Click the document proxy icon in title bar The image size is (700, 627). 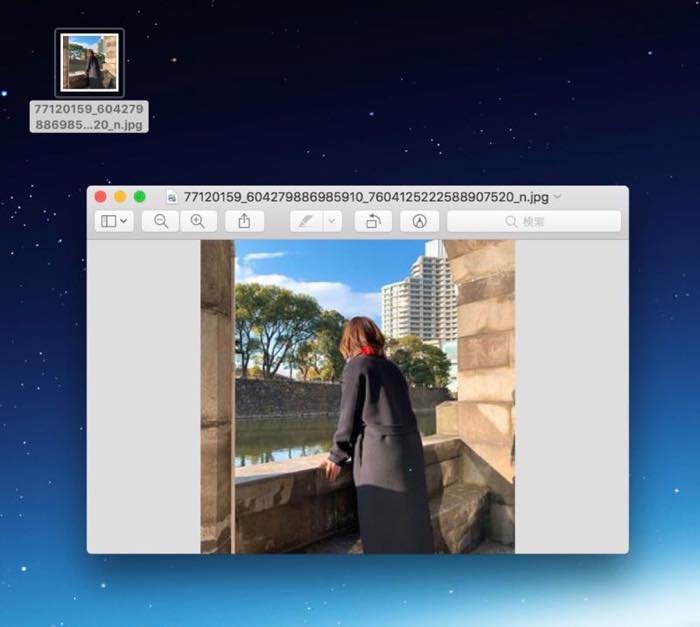tap(171, 197)
